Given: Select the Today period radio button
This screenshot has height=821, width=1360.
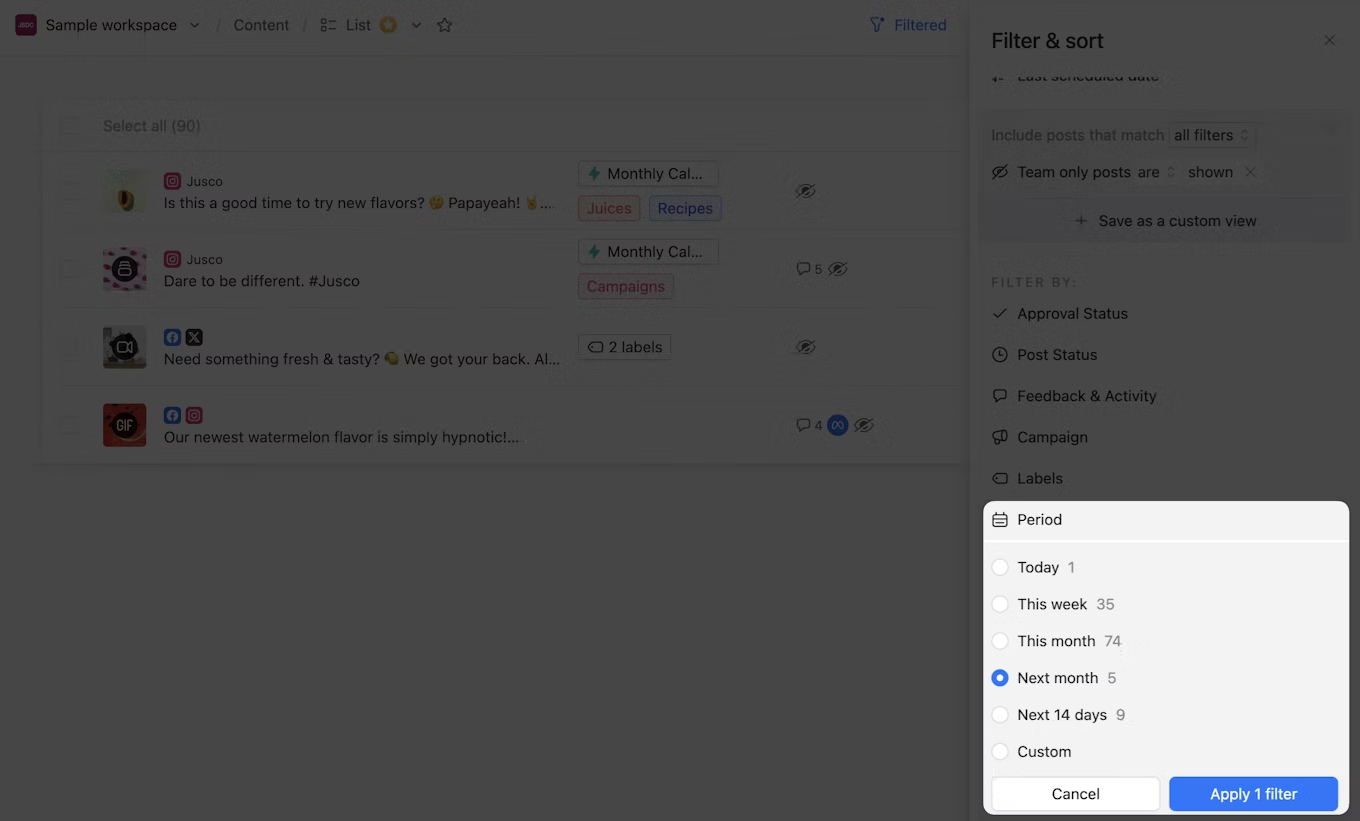Looking at the screenshot, I should pyautogui.click(x=1000, y=567).
